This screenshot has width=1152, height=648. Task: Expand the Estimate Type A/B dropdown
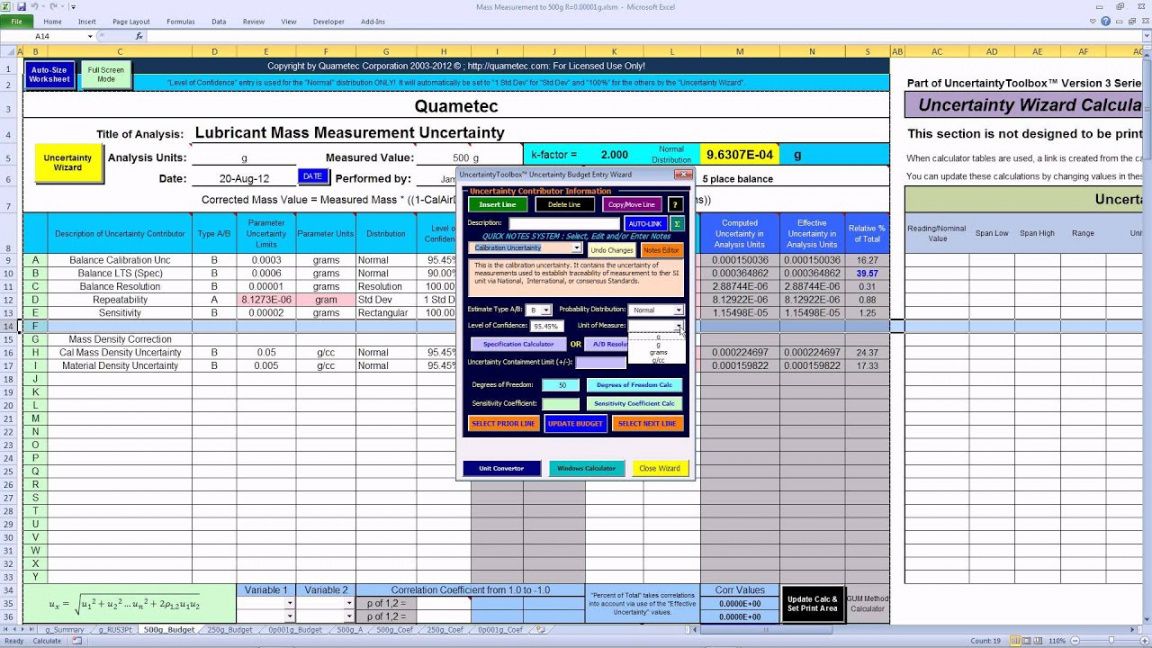click(546, 310)
